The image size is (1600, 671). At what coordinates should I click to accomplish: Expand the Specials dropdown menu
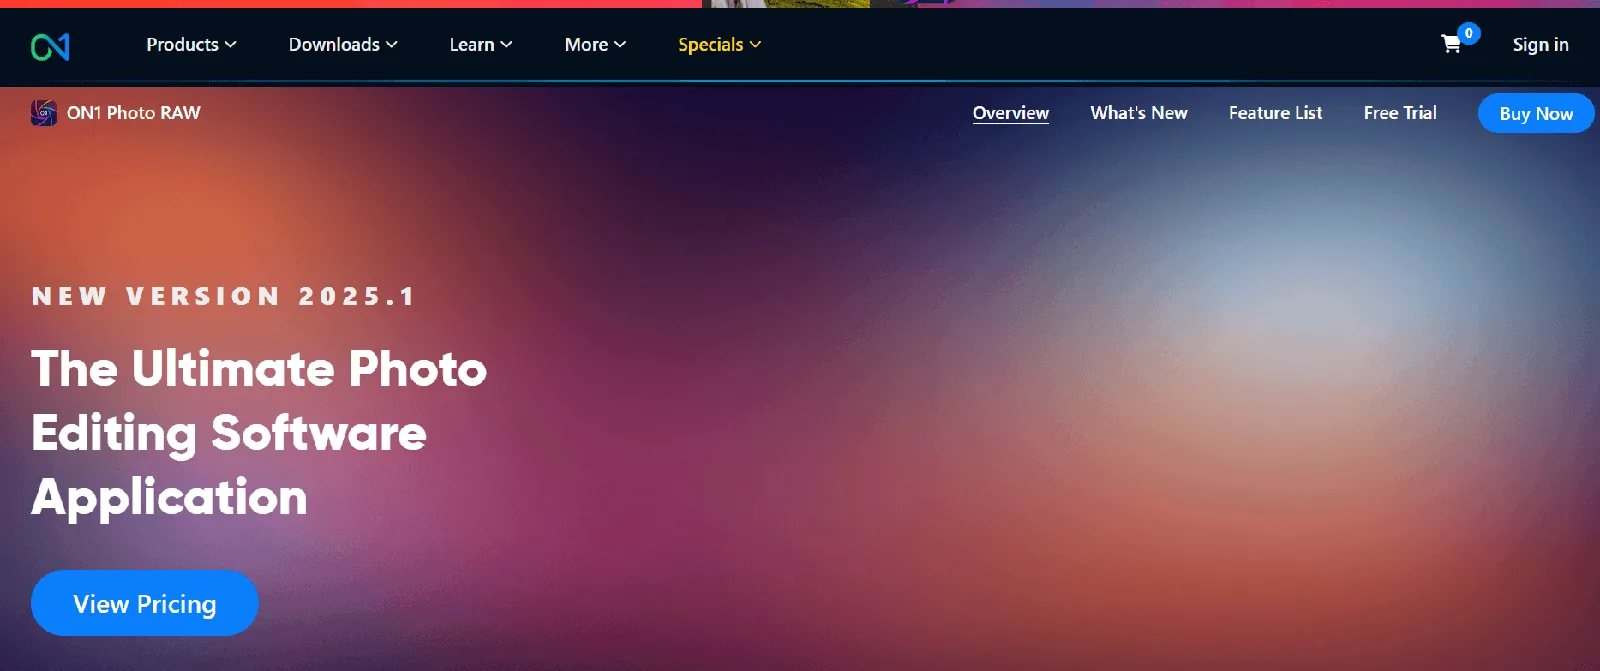(x=720, y=45)
